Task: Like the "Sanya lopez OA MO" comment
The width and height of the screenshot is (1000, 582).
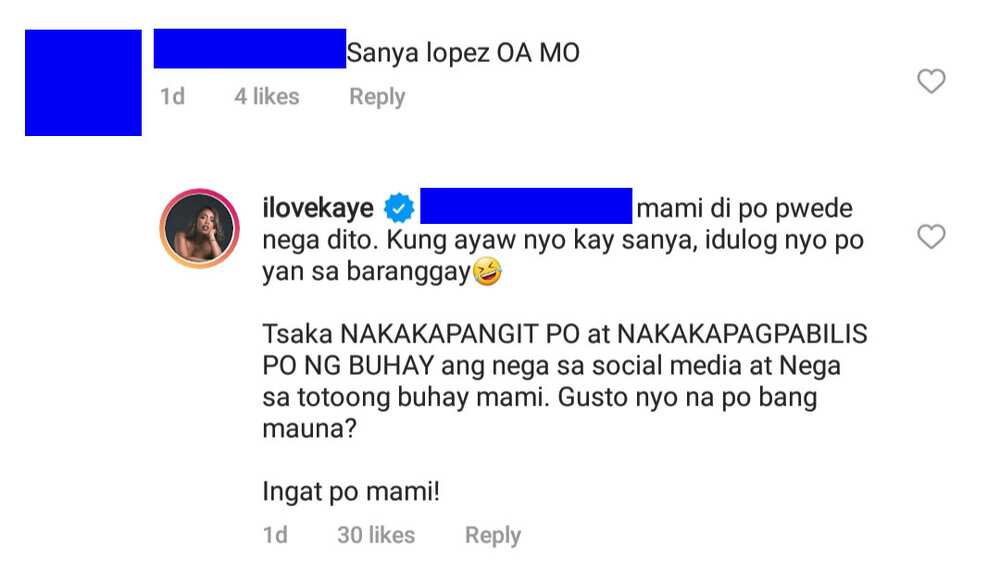Action: point(931,81)
